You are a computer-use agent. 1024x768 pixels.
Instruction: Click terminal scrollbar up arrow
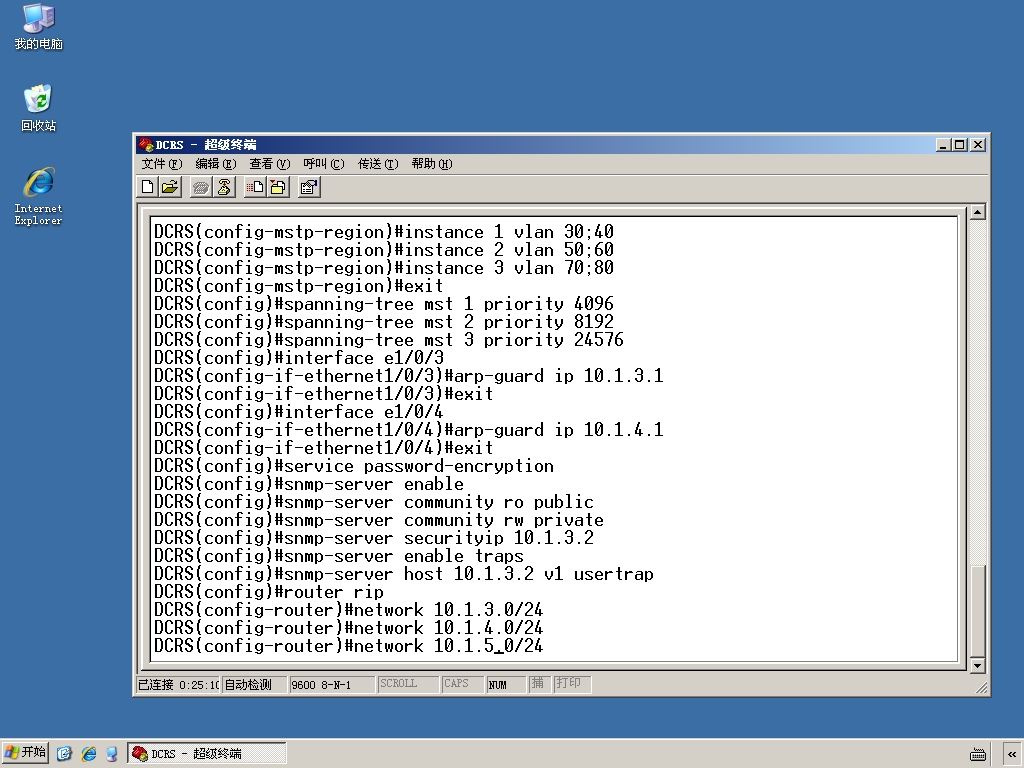(x=977, y=212)
